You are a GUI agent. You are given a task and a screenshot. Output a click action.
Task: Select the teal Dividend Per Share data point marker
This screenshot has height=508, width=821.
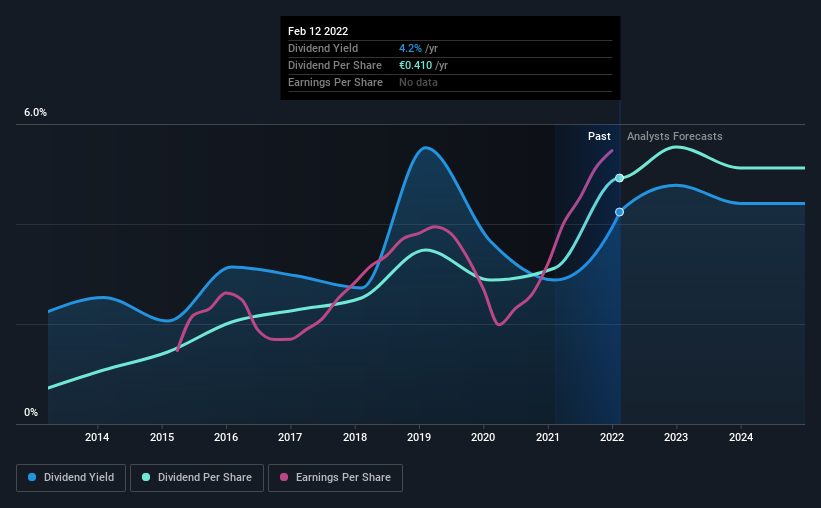pyautogui.click(x=619, y=178)
